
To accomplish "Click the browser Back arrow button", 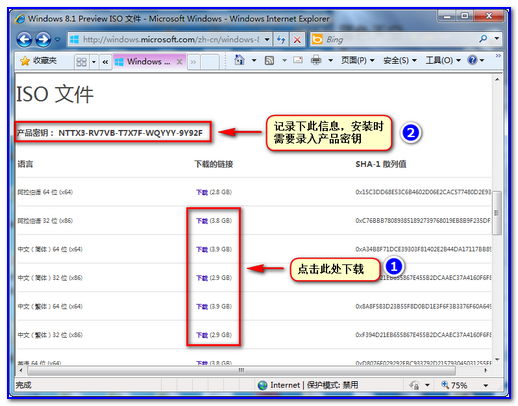I will click(x=24, y=40).
